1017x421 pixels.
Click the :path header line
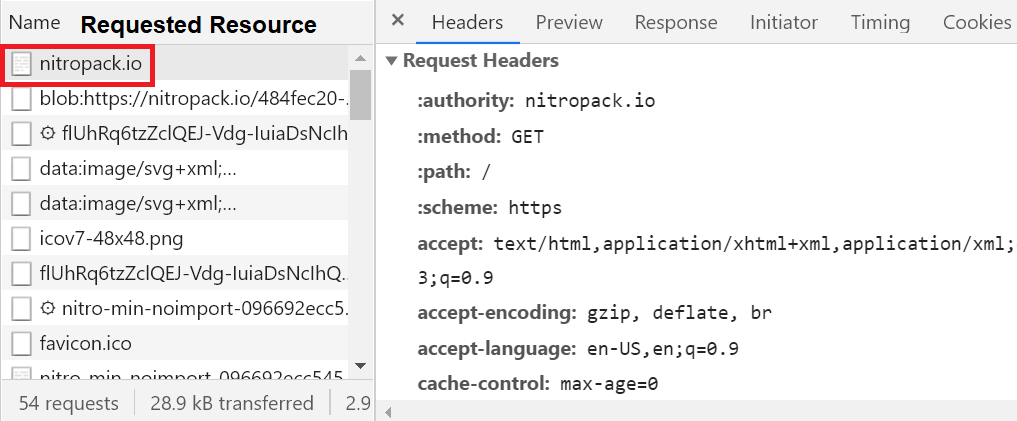coord(455,172)
